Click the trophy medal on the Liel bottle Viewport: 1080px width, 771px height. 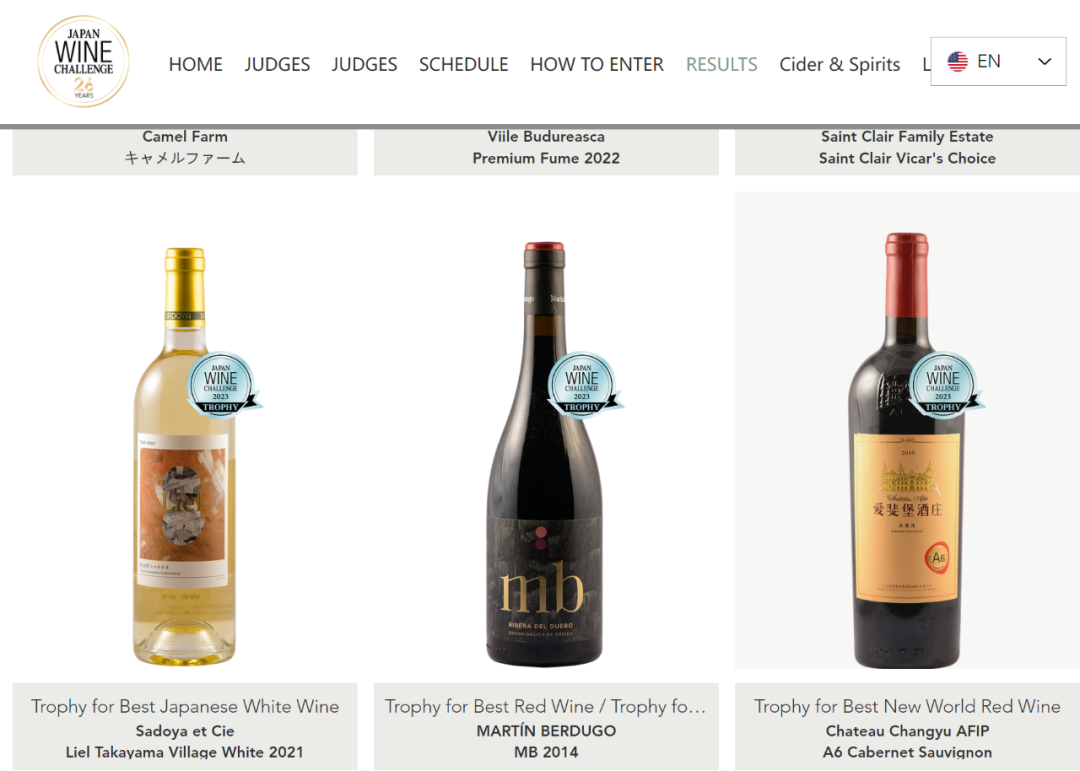pos(223,384)
